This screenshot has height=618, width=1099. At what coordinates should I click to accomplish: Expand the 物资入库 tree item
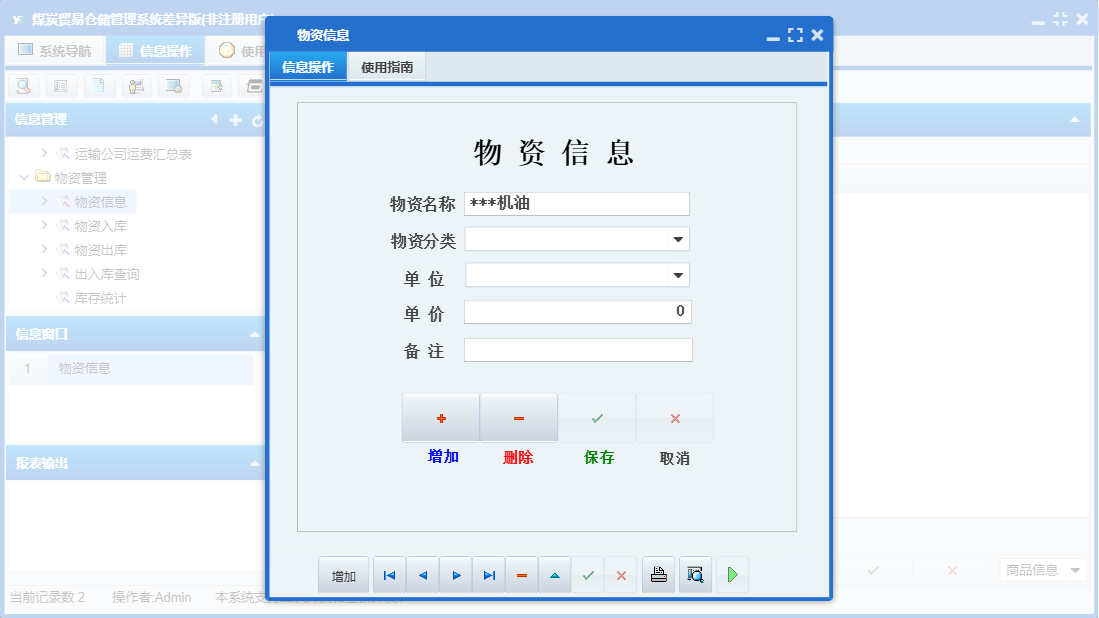pyautogui.click(x=47, y=225)
